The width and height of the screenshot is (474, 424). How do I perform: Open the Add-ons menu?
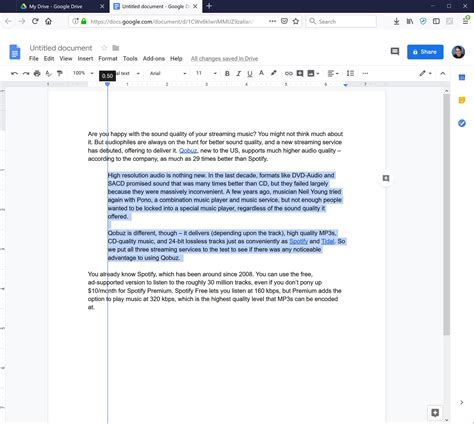(x=154, y=59)
